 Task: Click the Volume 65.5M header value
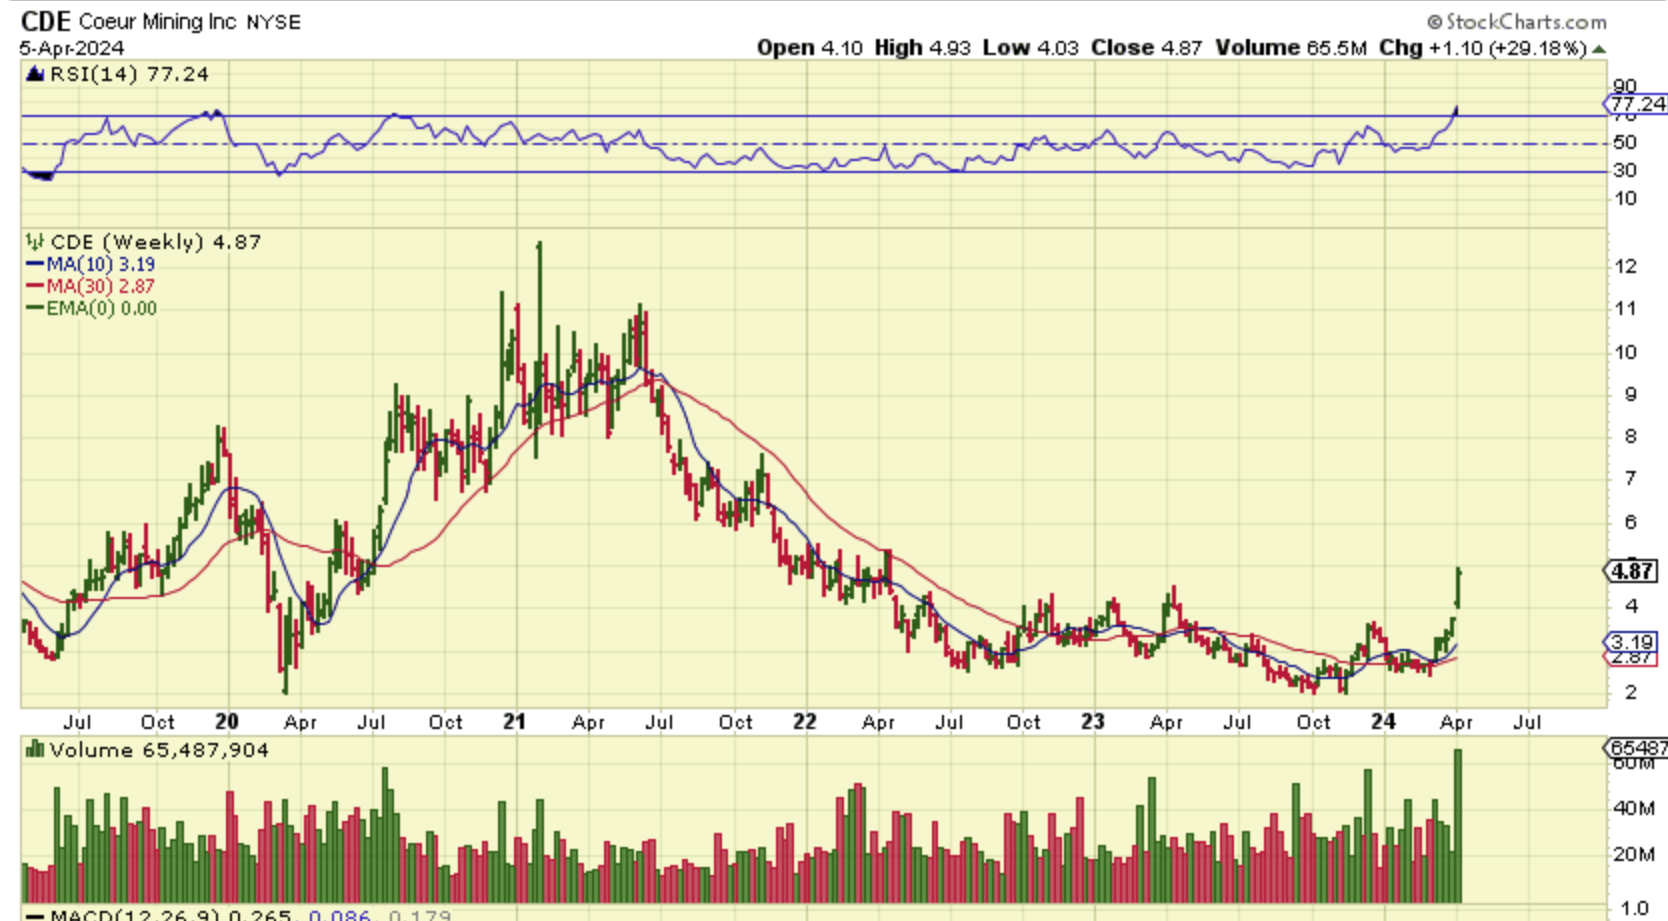tap(1290, 48)
